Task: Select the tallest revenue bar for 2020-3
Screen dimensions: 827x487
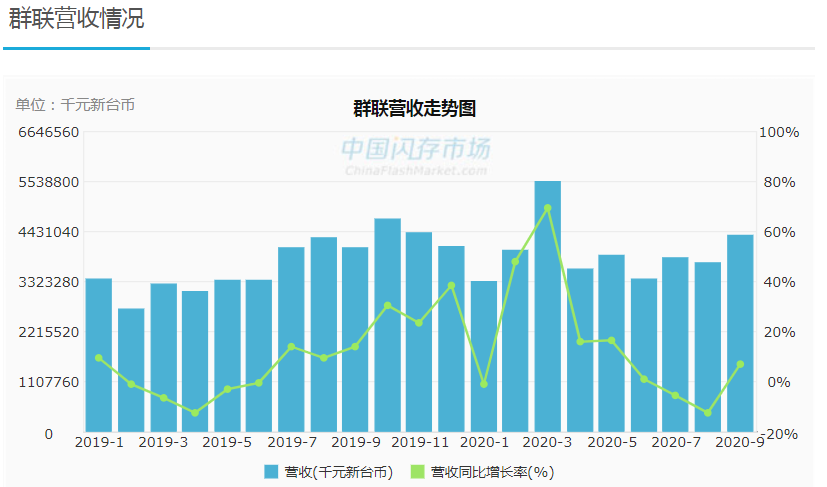Action: pyautogui.click(x=547, y=307)
